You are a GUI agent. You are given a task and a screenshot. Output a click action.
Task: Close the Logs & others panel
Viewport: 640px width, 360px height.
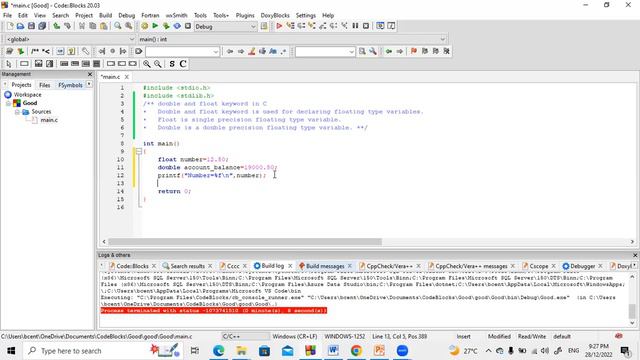click(x=635, y=255)
